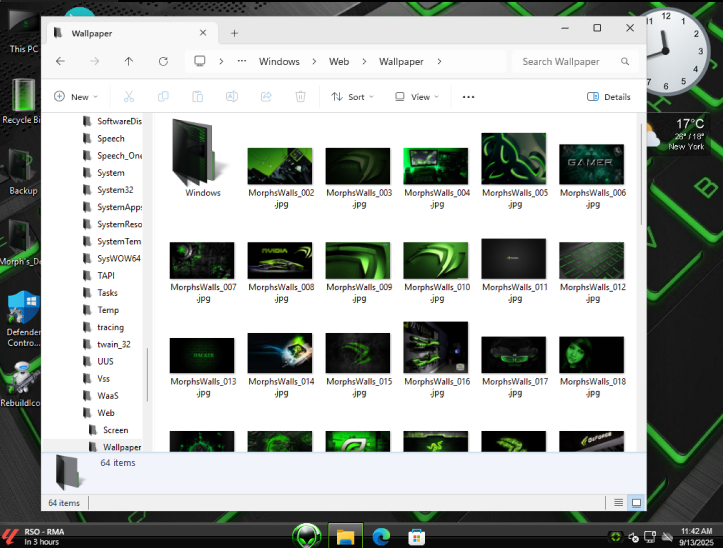Open File Explorer from taskbar
This screenshot has width=723, height=548.
pos(345,536)
